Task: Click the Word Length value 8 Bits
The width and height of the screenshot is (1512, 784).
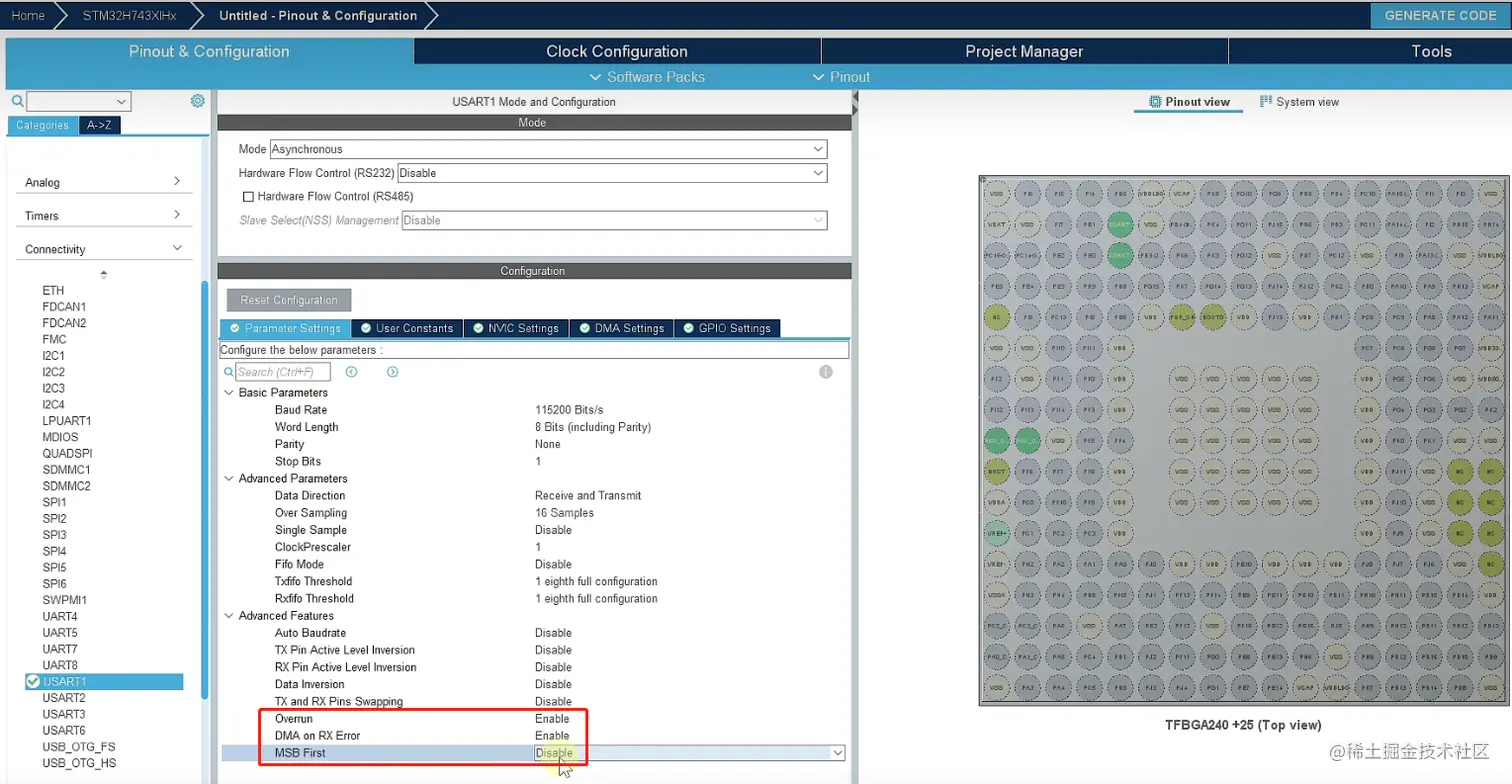Action: (x=593, y=427)
